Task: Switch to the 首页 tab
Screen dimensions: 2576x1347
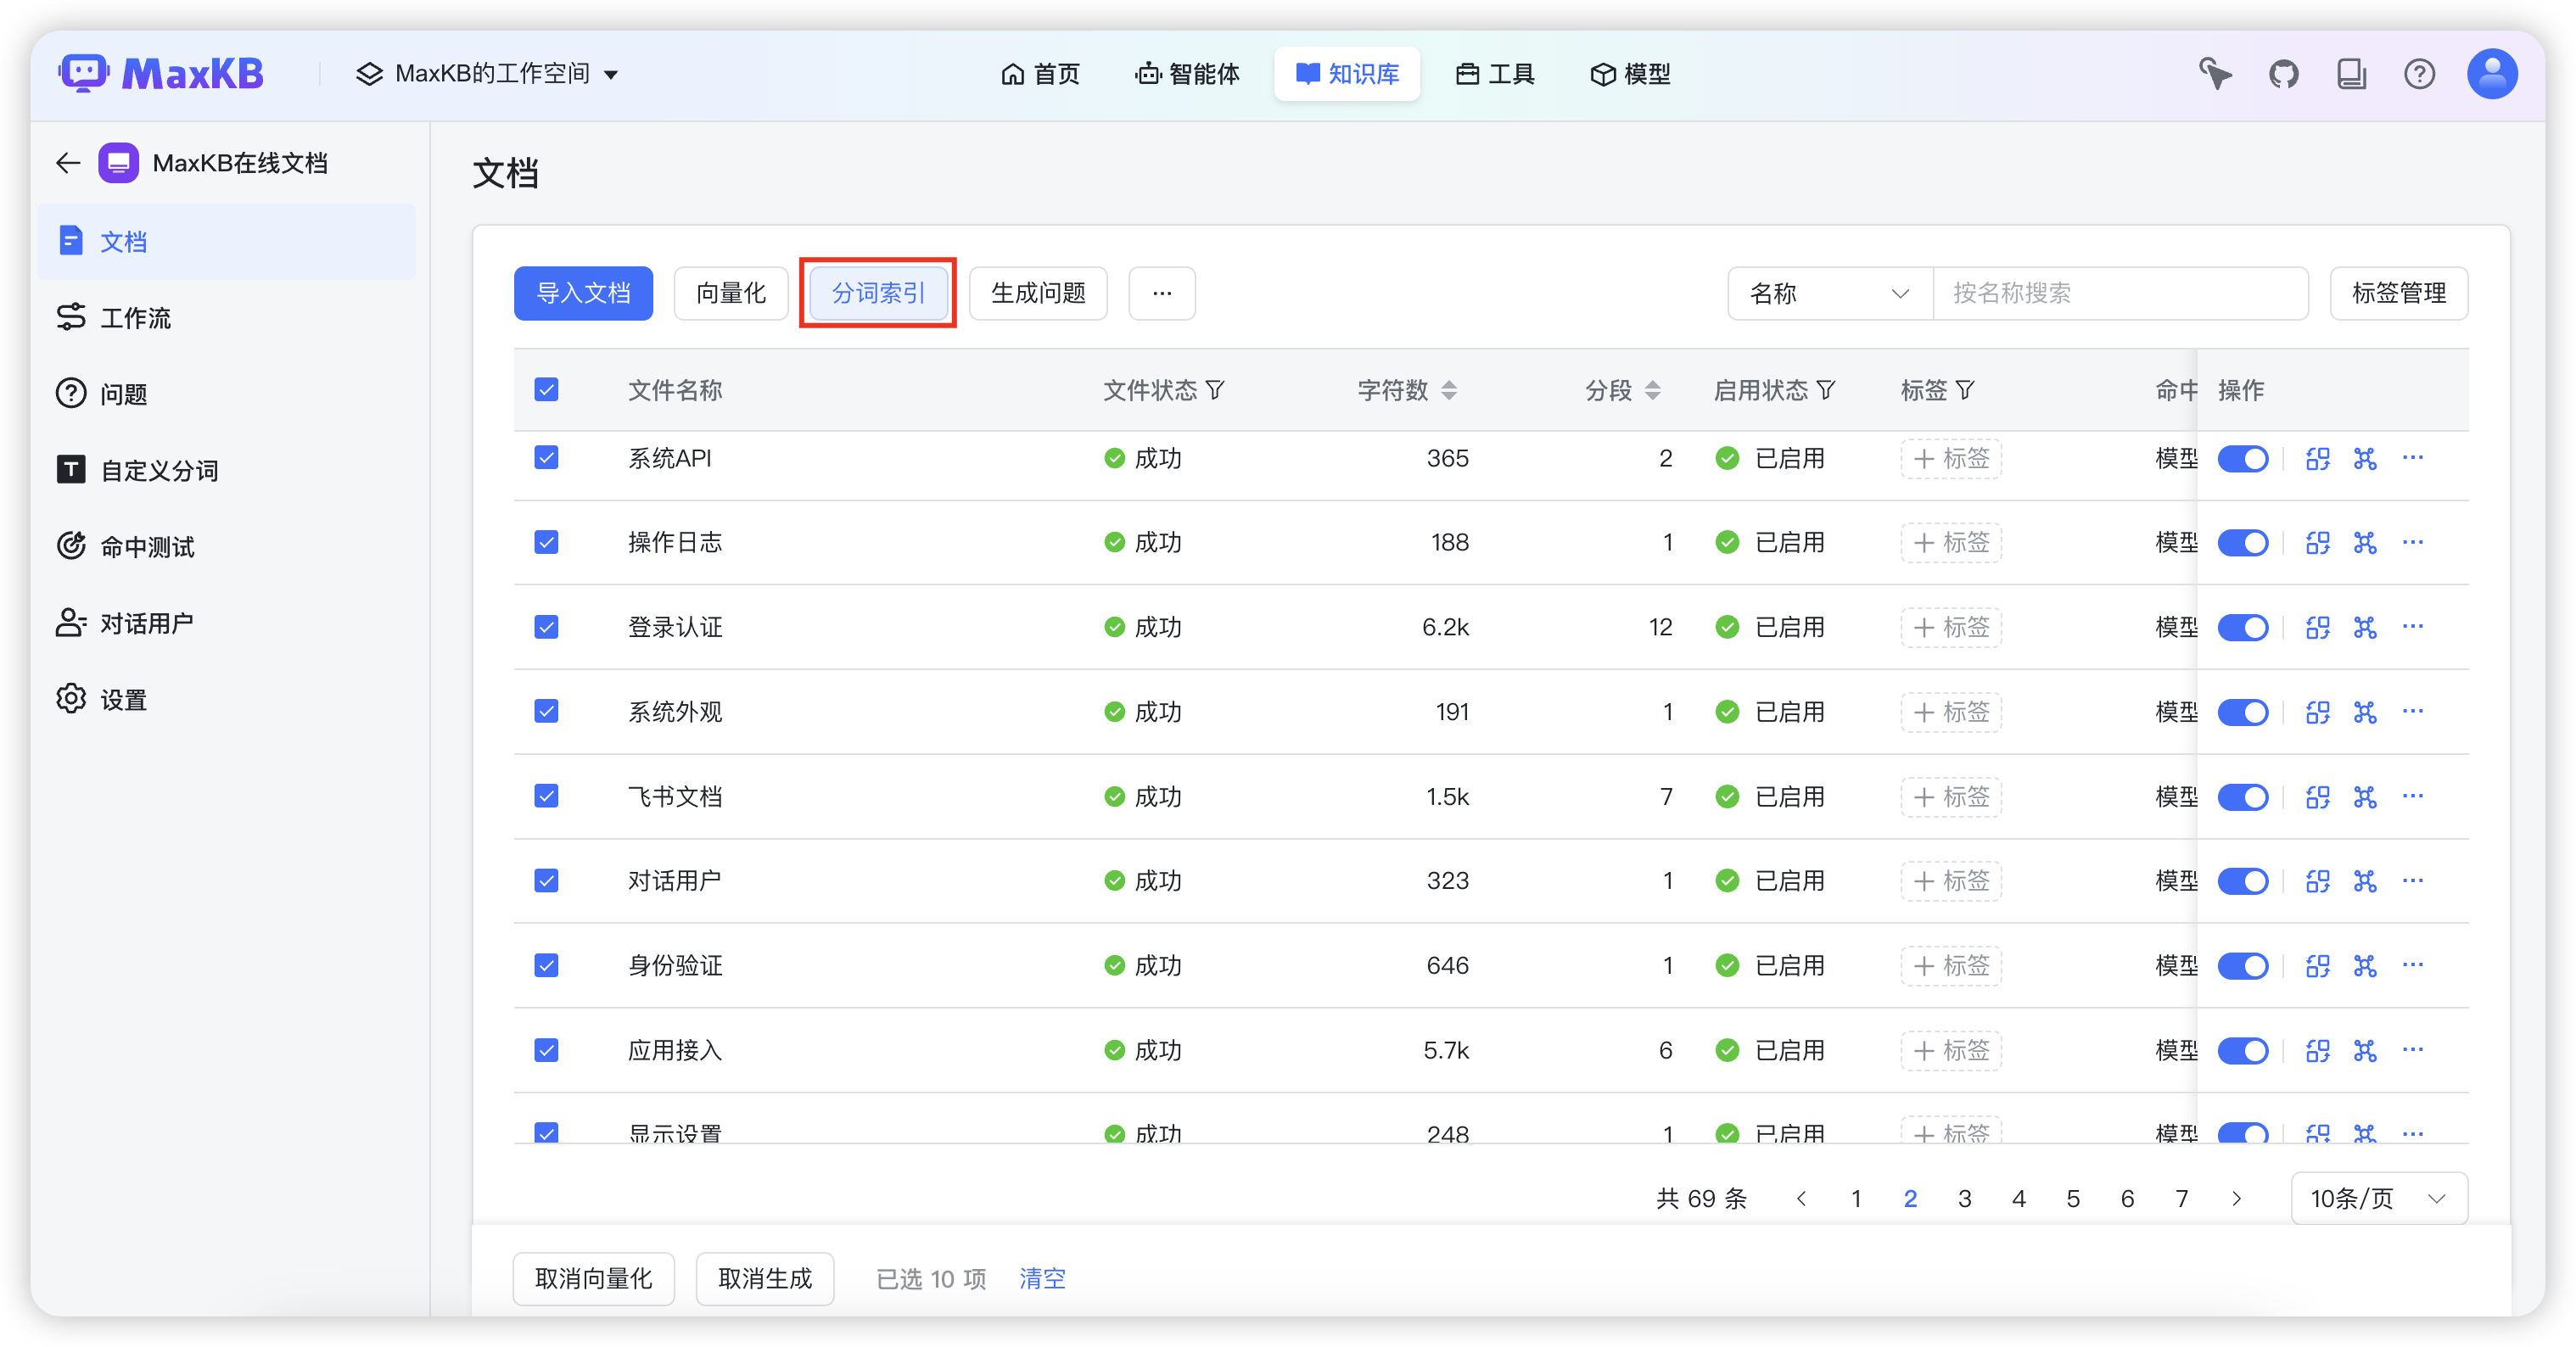Action: (x=1041, y=74)
